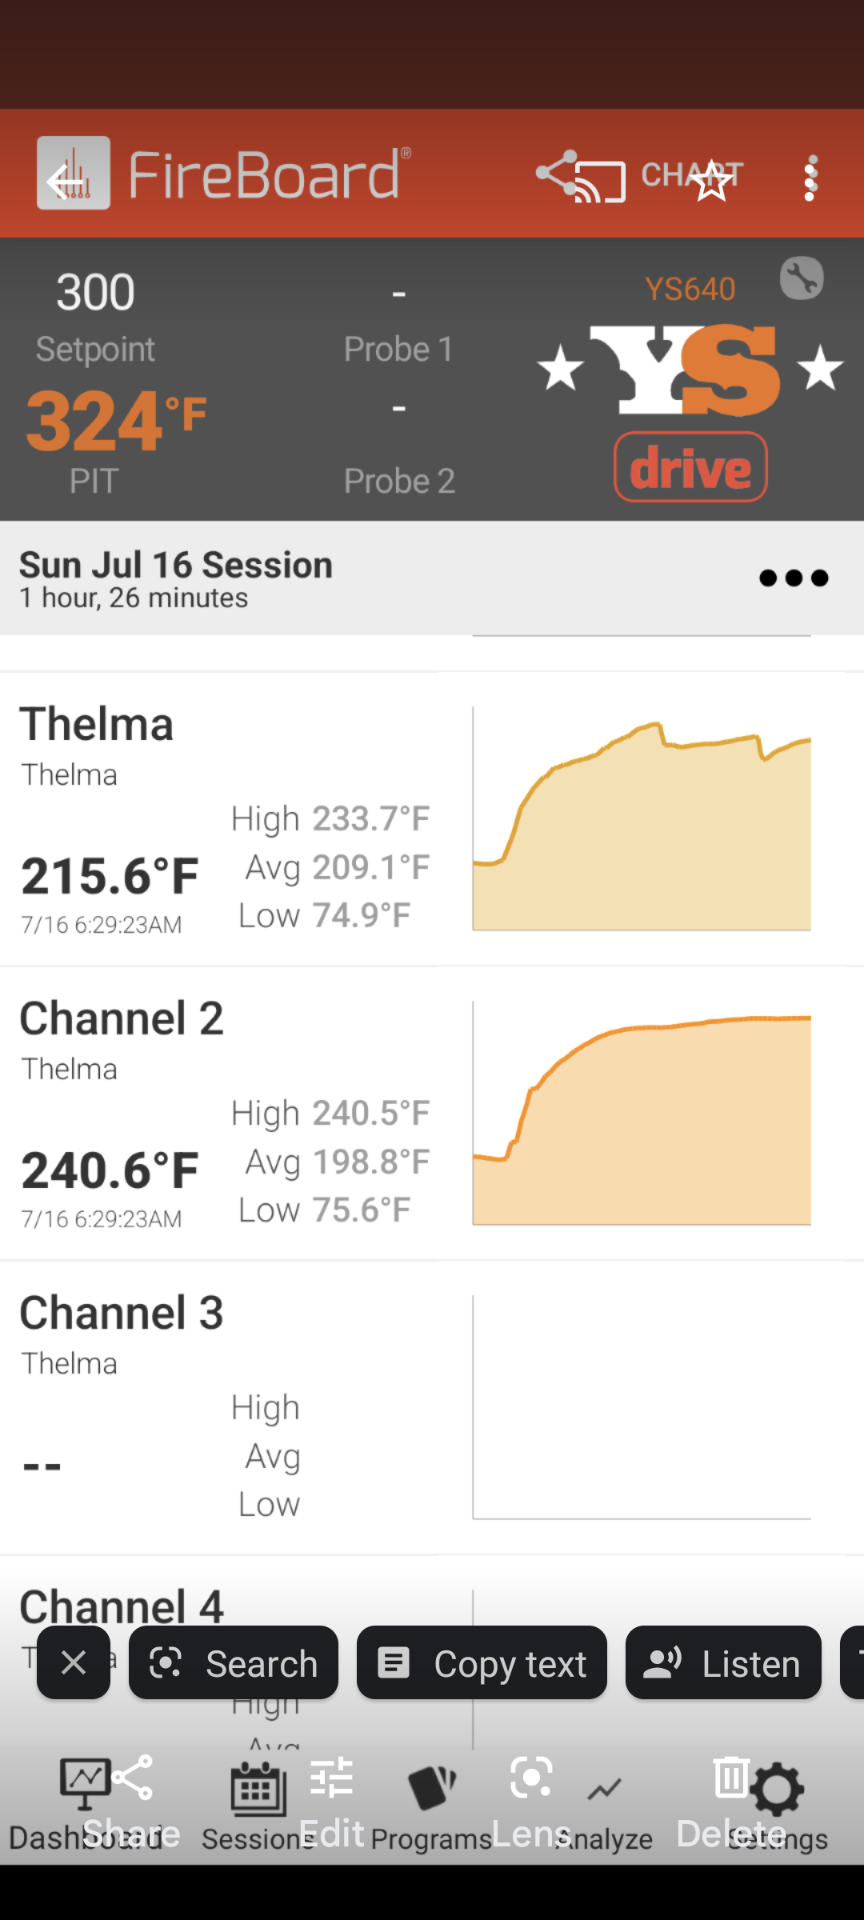Tap the YS drive logo
864x1920 pixels.
point(691,410)
